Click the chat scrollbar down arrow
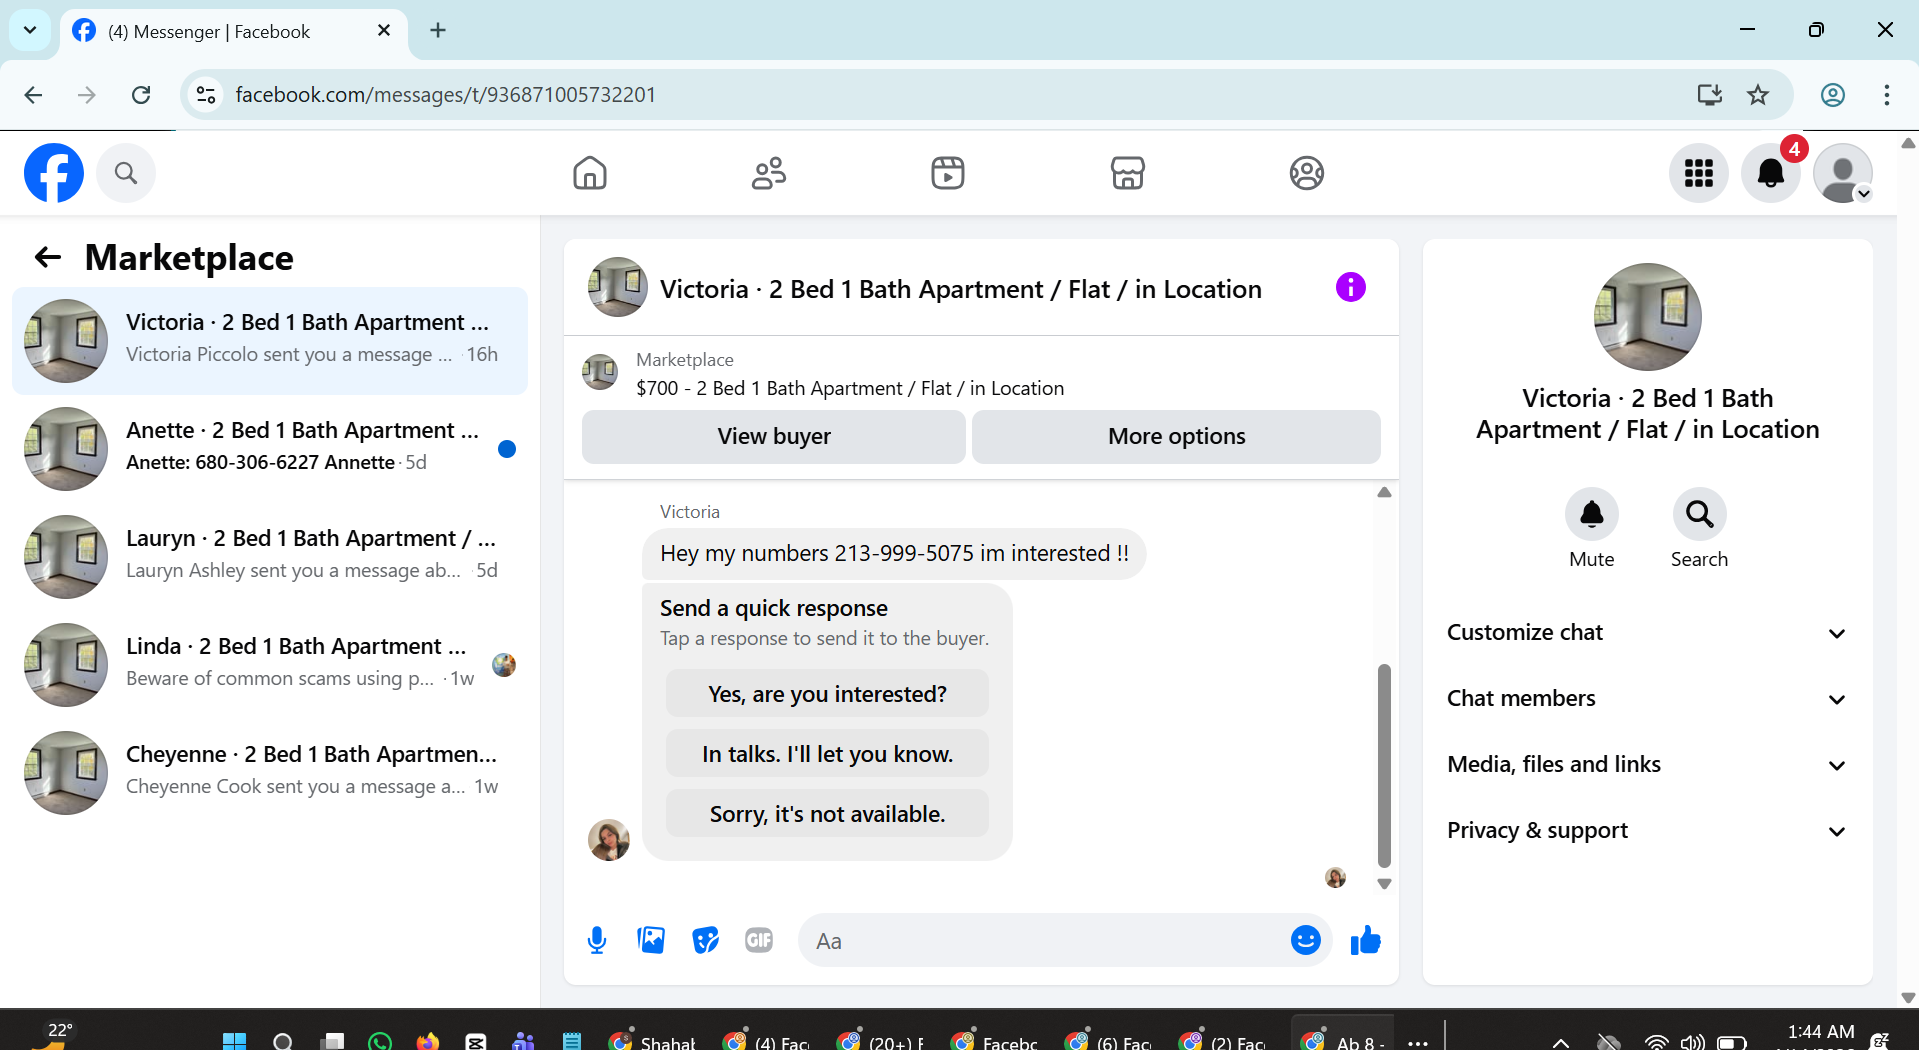The height and width of the screenshot is (1050, 1919). [x=1384, y=884]
